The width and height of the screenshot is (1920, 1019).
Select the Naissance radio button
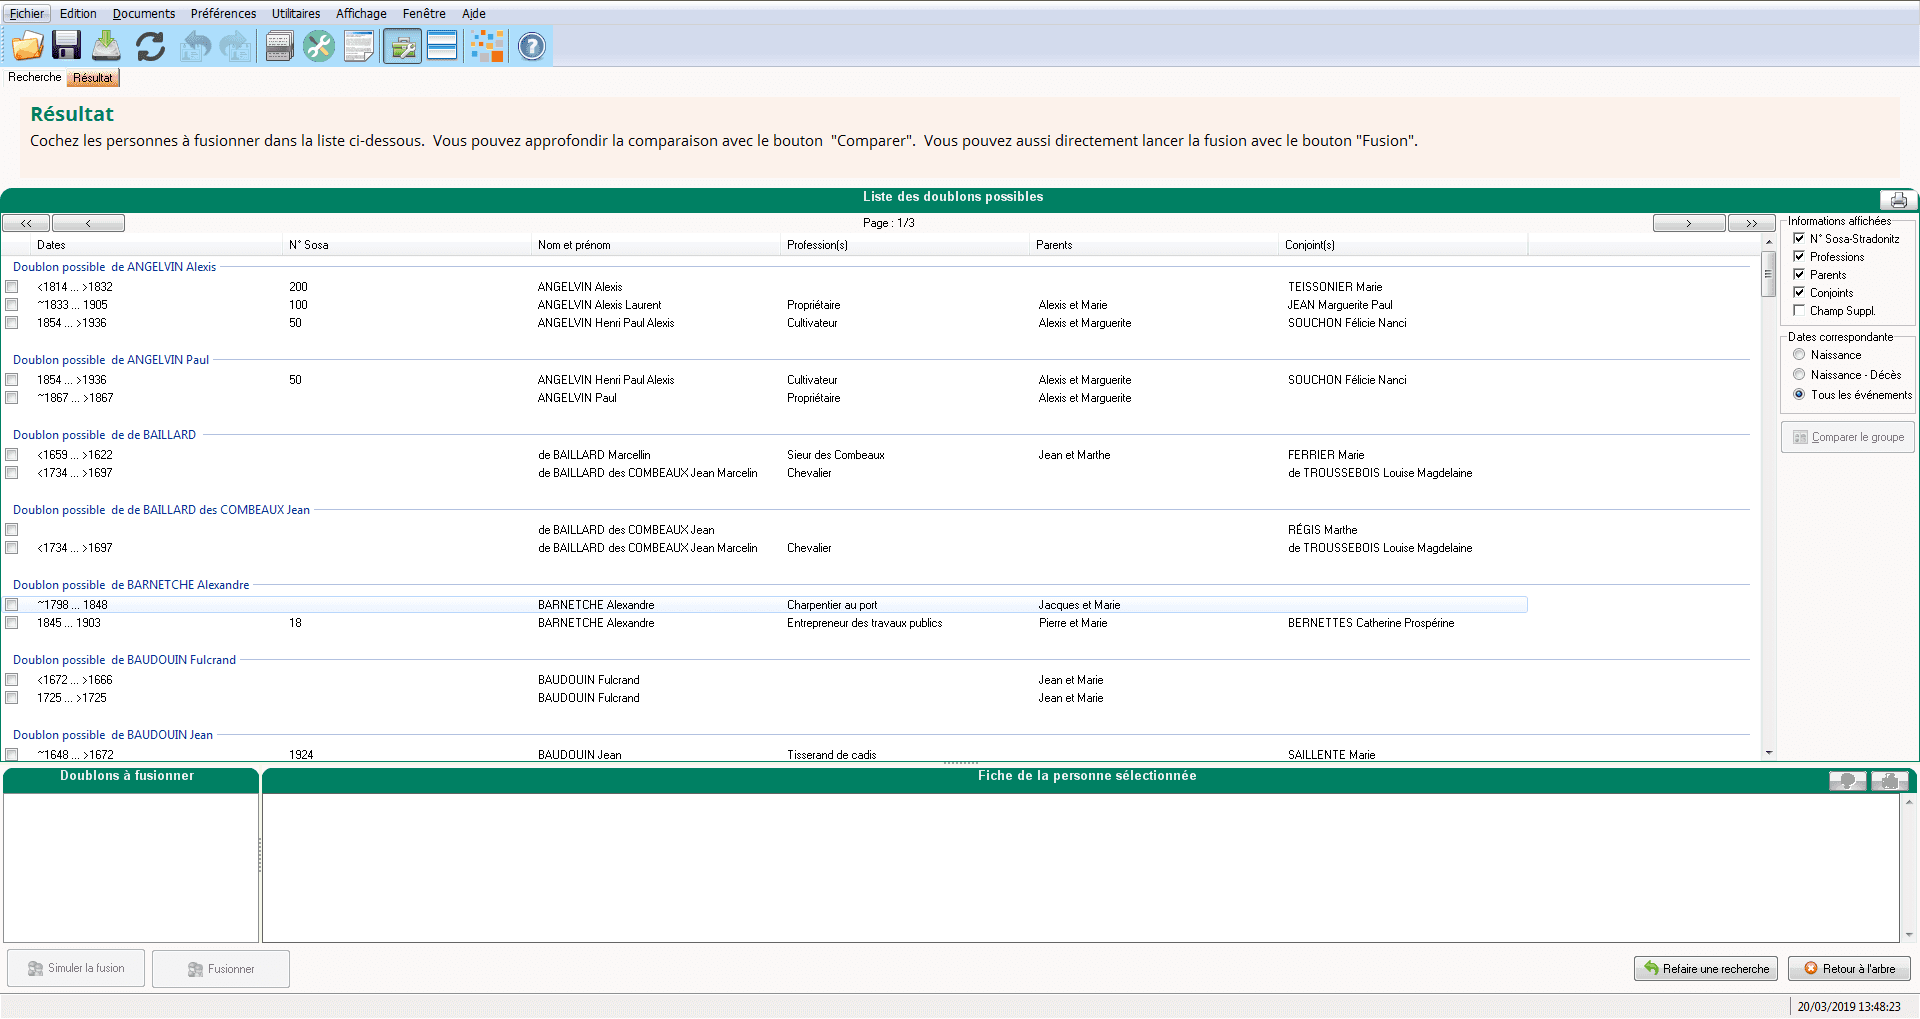point(1799,355)
